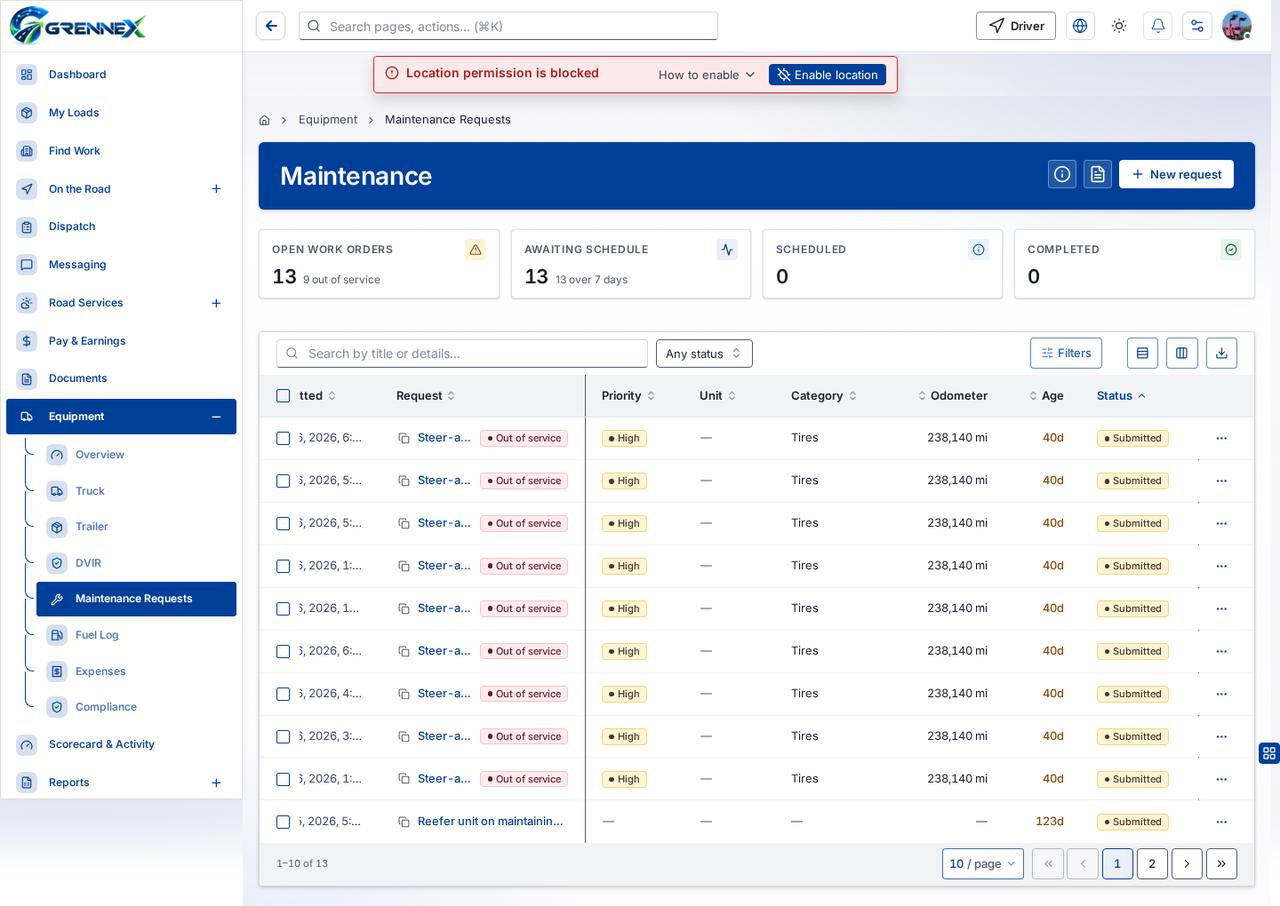Select the checkbox for the Reefer unit row
This screenshot has height=906, width=1280.
(x=283, y=822)
